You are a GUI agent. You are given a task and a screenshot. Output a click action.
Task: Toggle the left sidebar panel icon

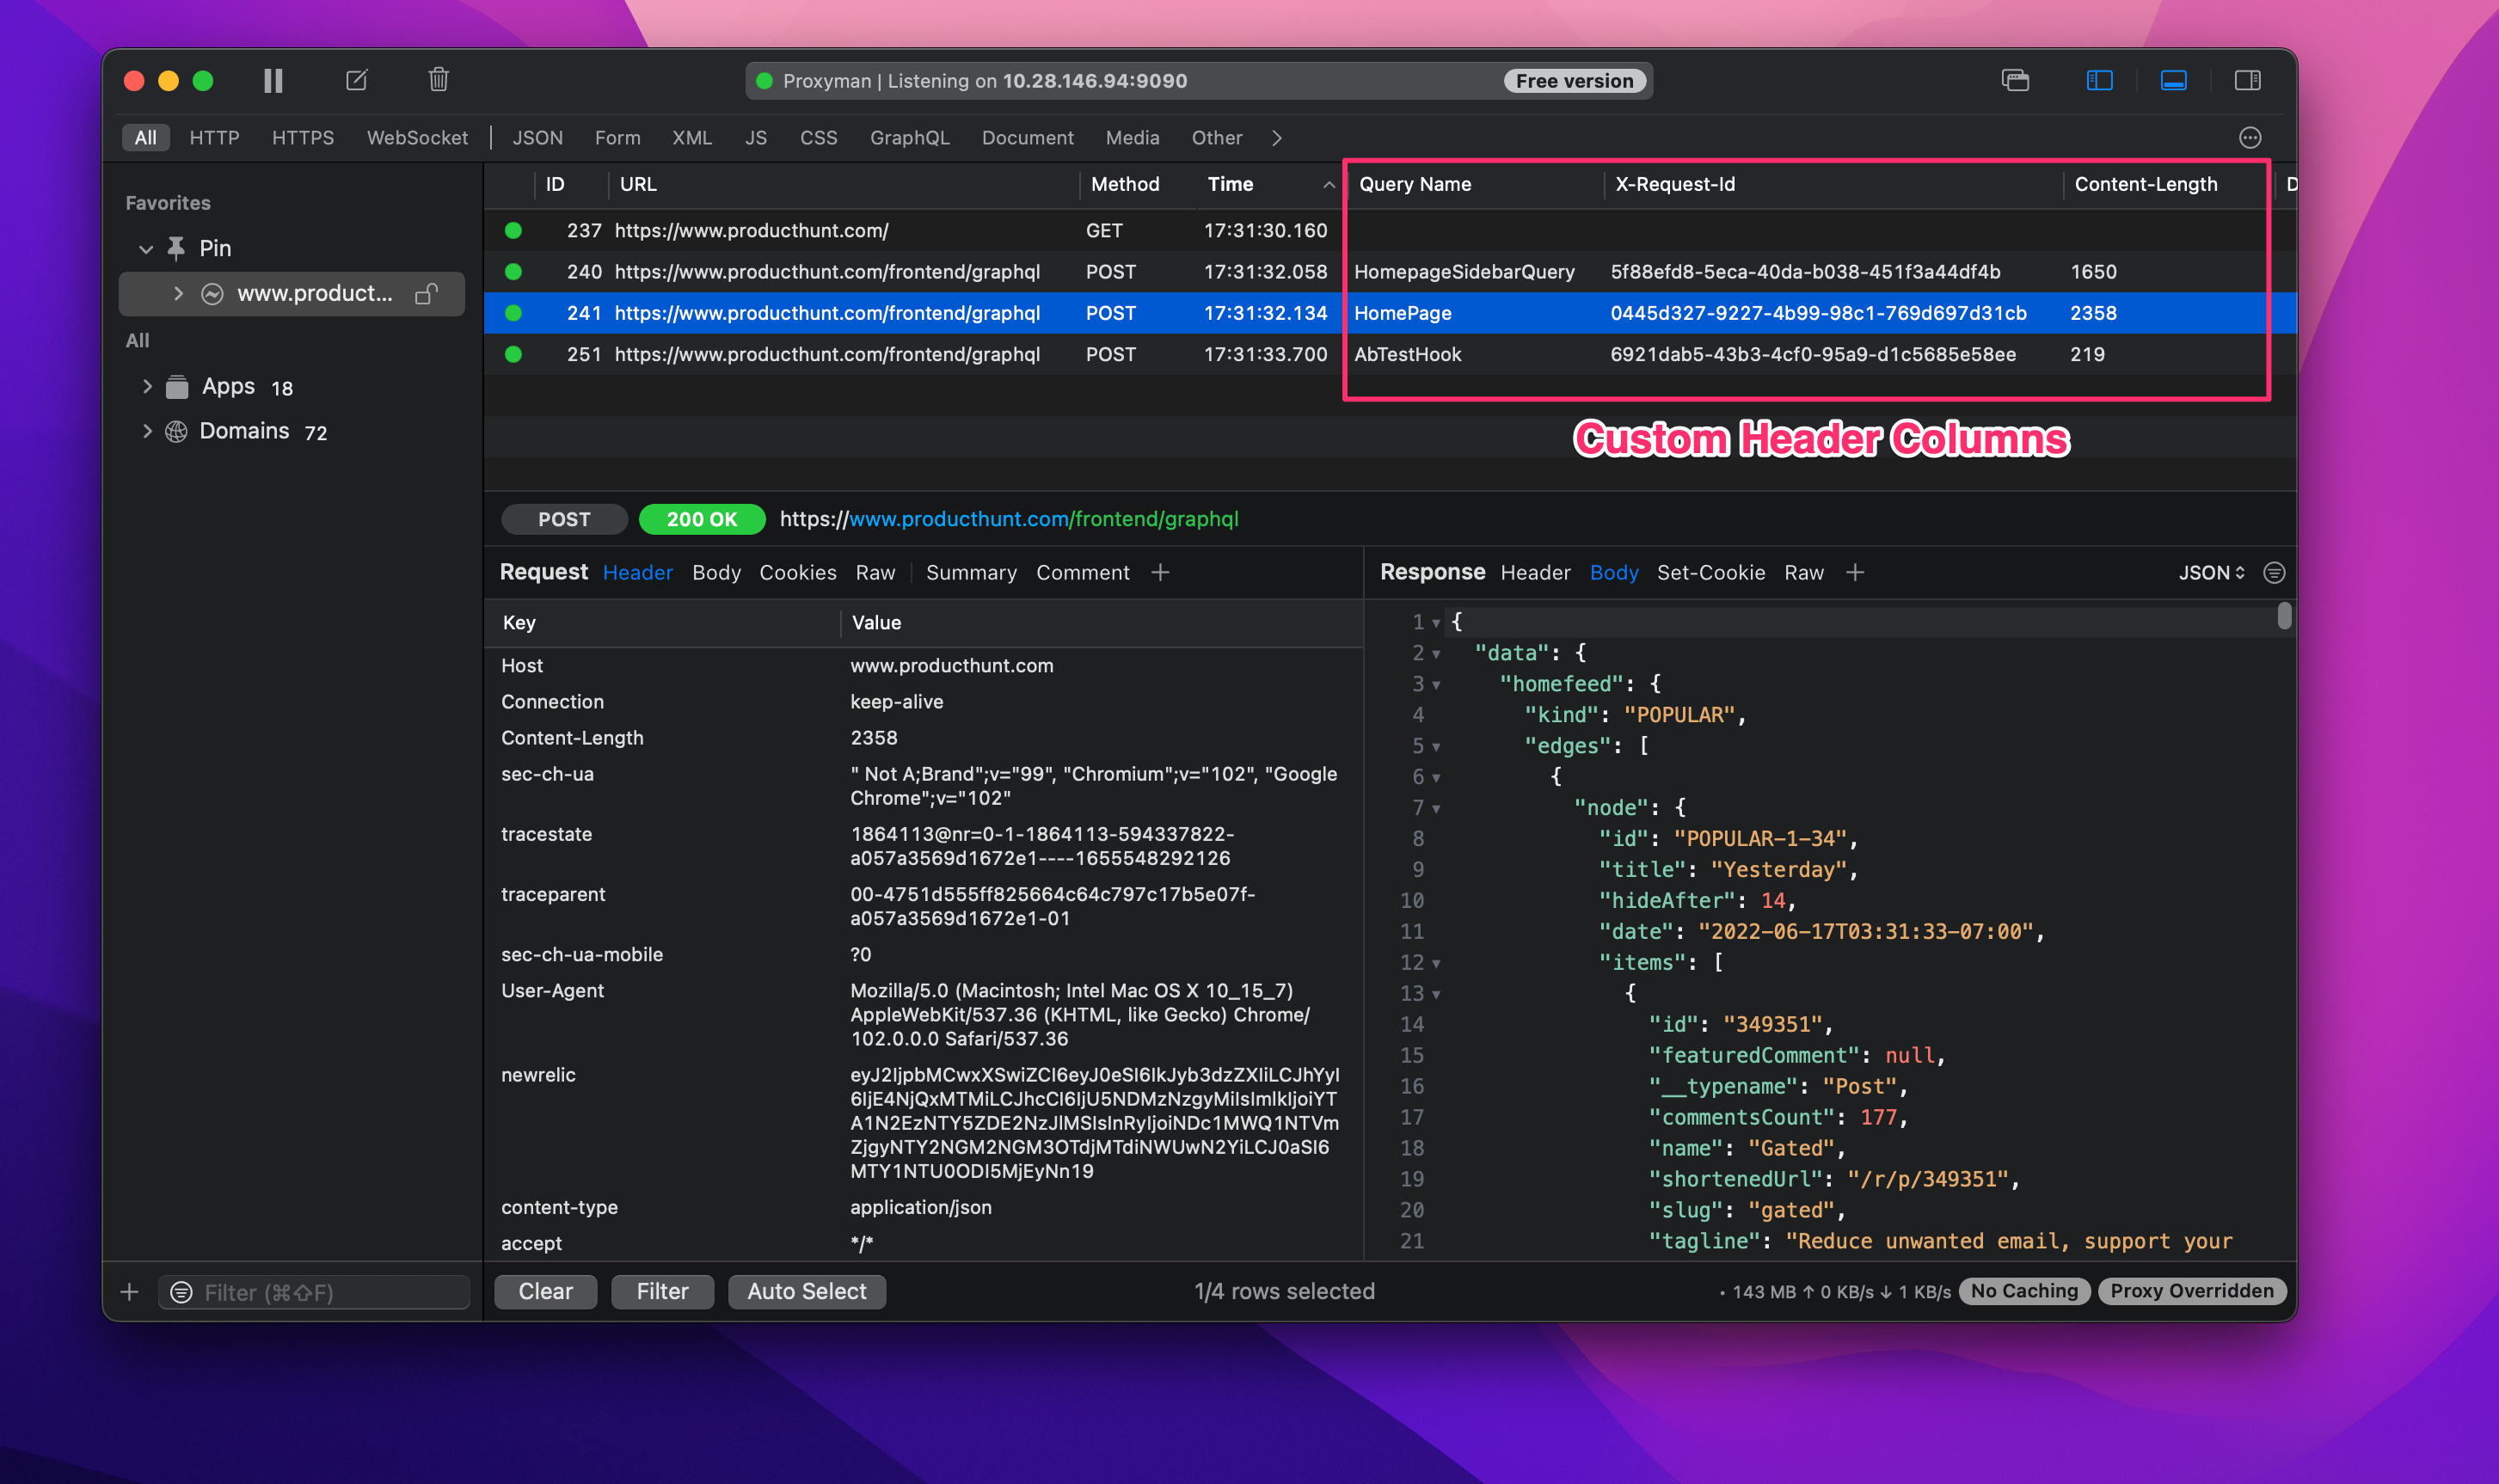click(x=2099, y=80)
